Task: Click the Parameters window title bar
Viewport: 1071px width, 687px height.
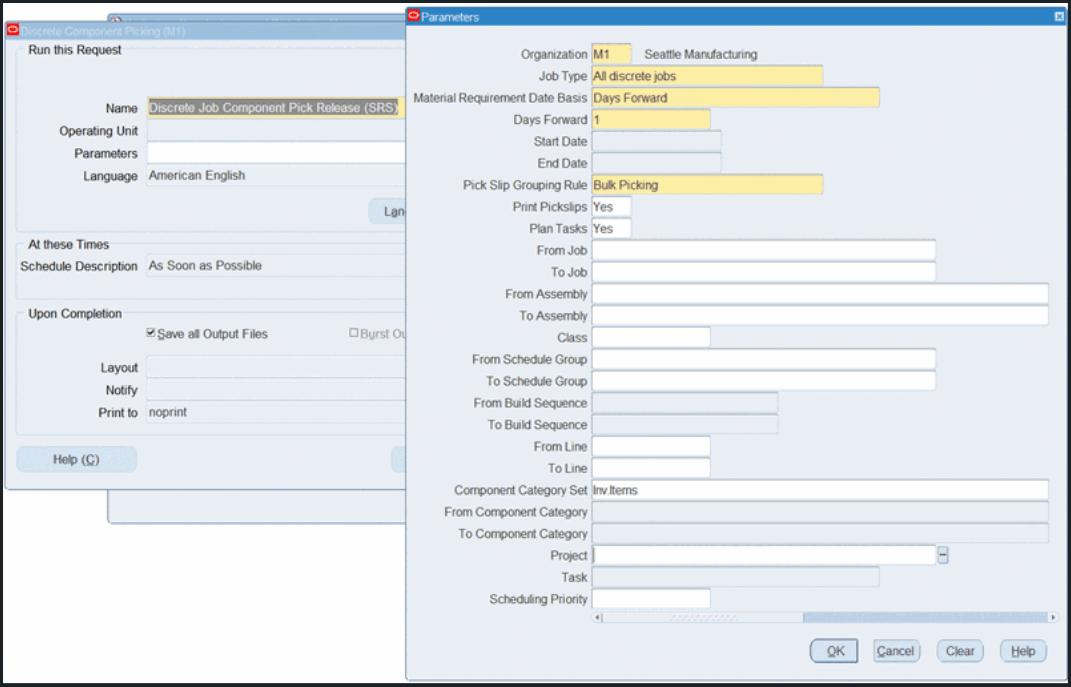Action: (736, 16)
